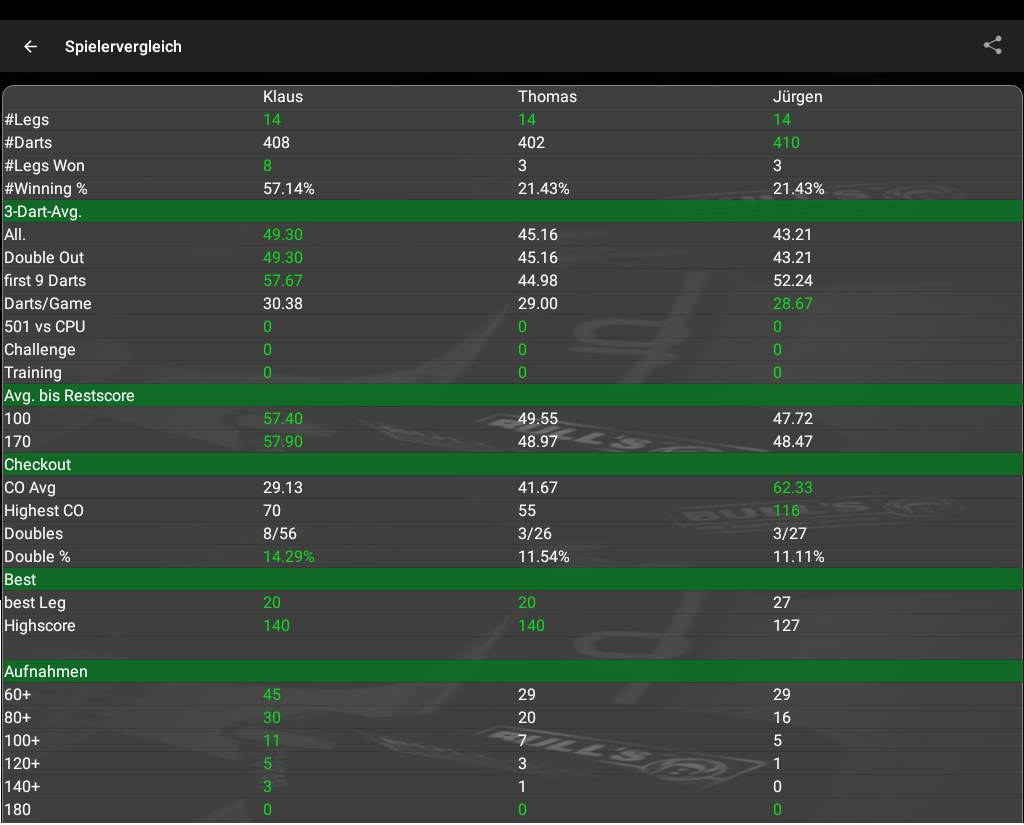Click Jürgen's CO Avg value 62.33
Image resolution: width=1024 pixels, height=825 pixels.
tap(792, 488)
